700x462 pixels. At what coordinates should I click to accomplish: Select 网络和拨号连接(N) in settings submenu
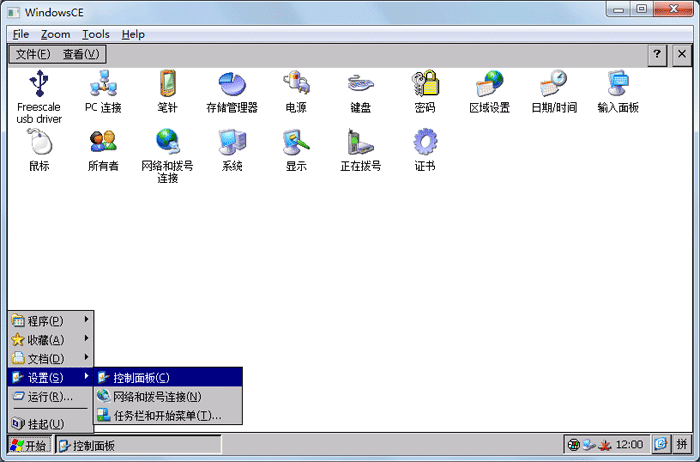click(x=168, y=396)
